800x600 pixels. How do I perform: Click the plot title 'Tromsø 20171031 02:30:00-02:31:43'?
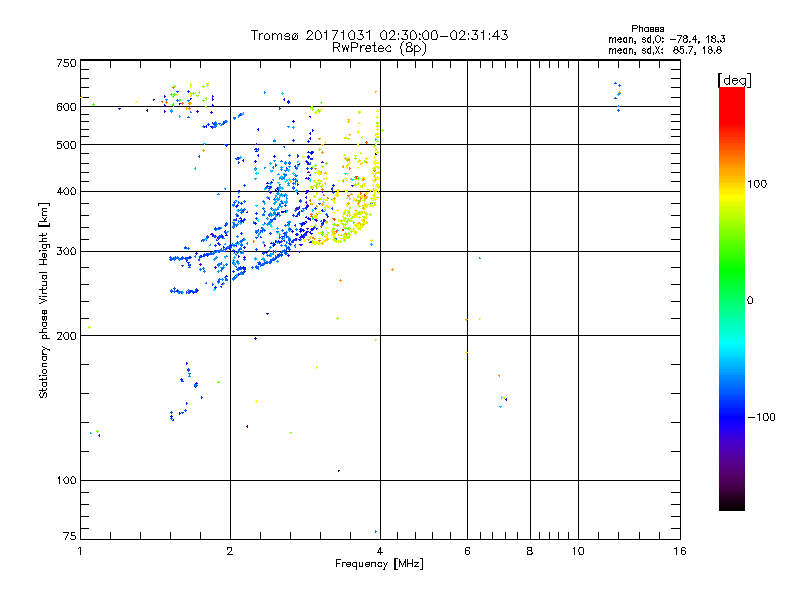(379, 35)
